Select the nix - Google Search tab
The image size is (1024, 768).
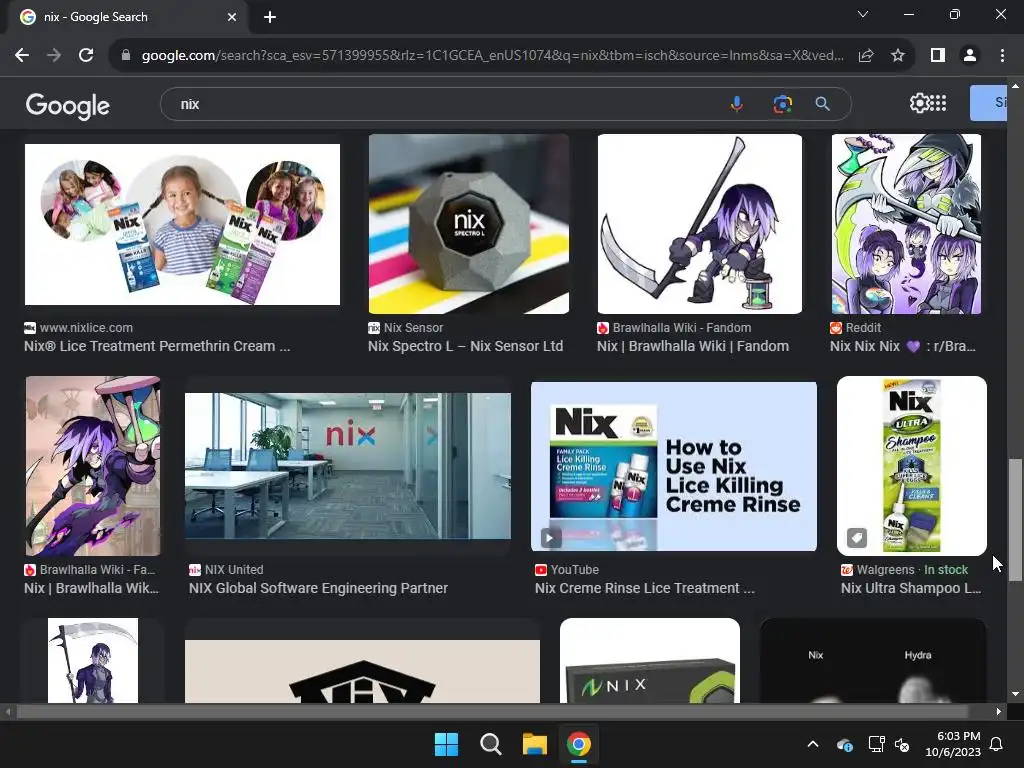click(127, 17)
